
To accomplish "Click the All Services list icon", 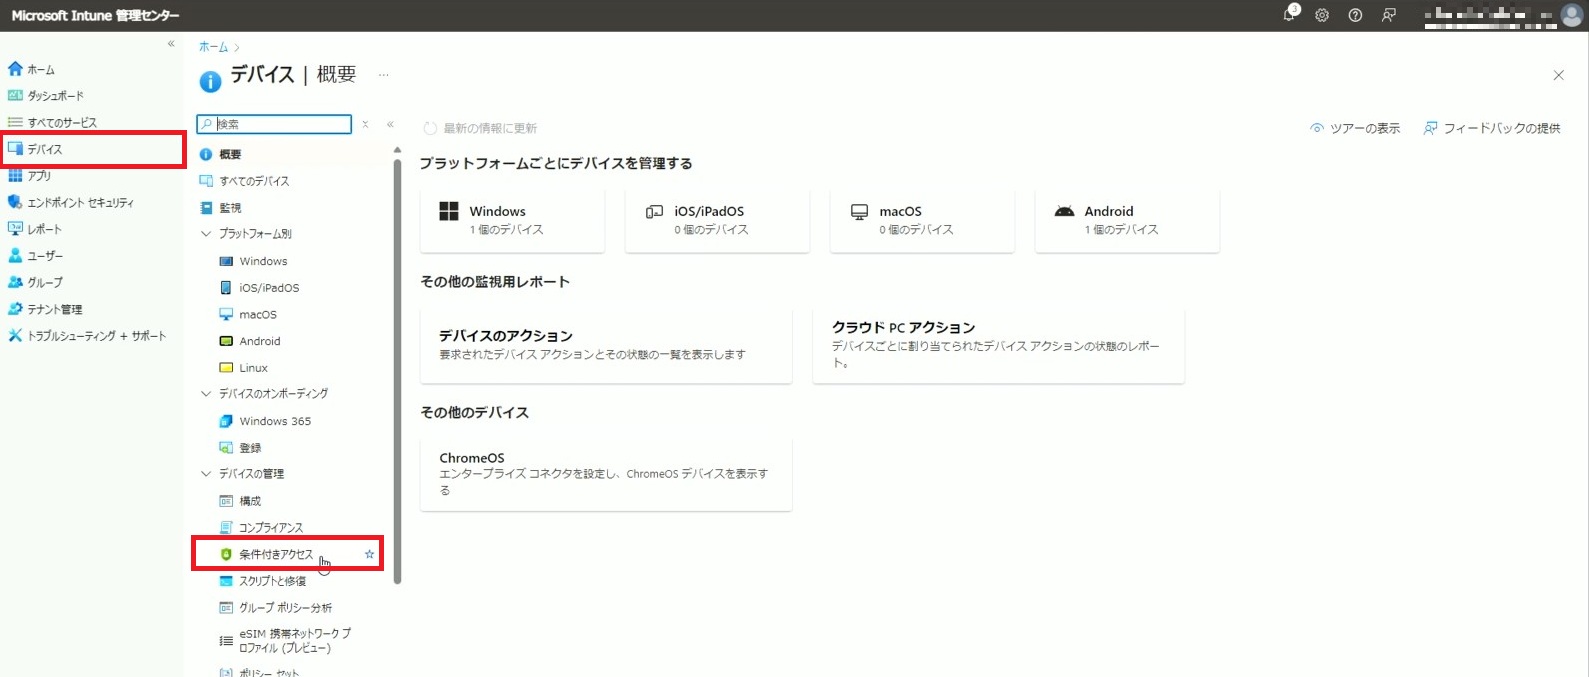I will (15, 122).
